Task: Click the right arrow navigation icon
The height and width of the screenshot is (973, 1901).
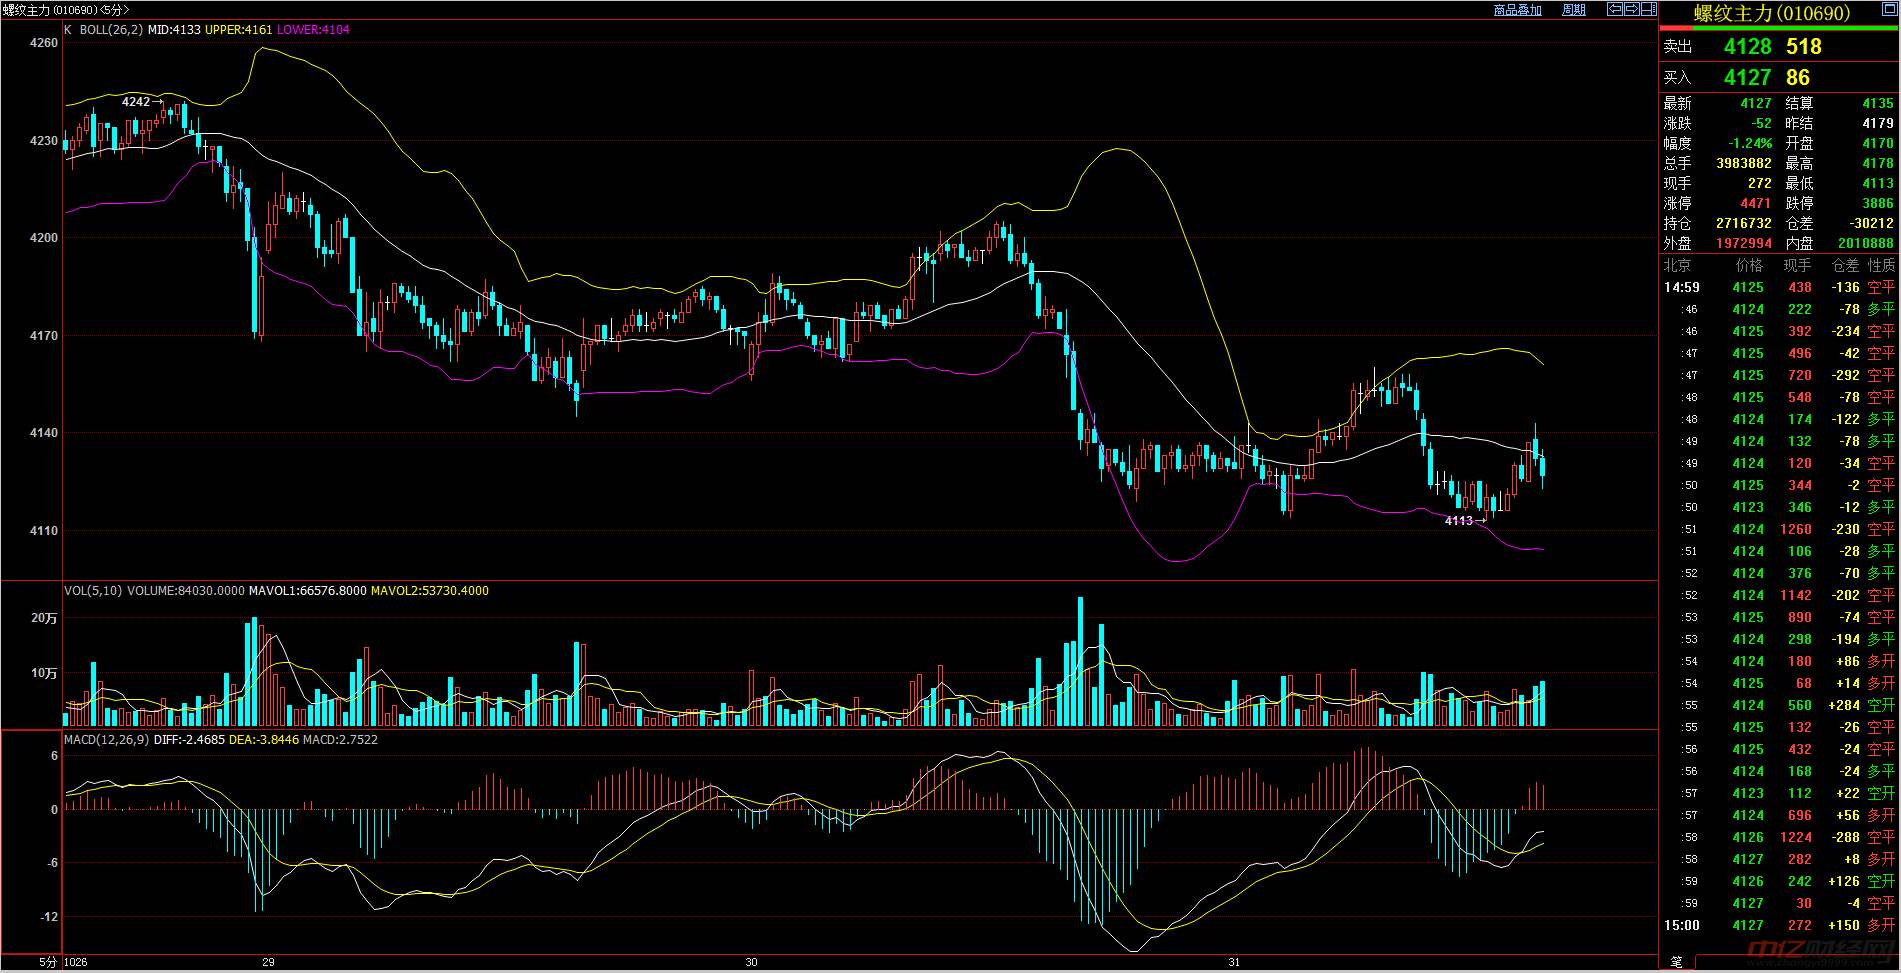Action: pyautogui.click(x=1631, y=9)
